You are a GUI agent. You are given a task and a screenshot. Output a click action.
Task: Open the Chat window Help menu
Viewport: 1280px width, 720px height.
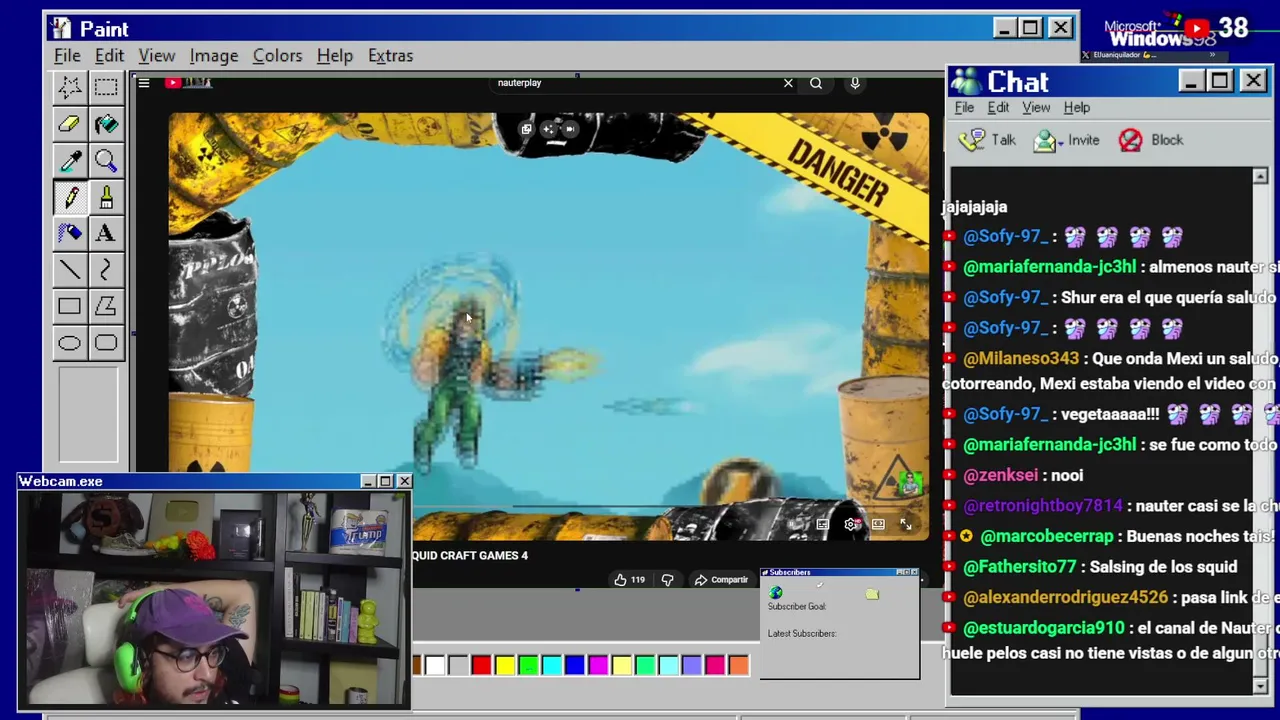[1076, 108]
